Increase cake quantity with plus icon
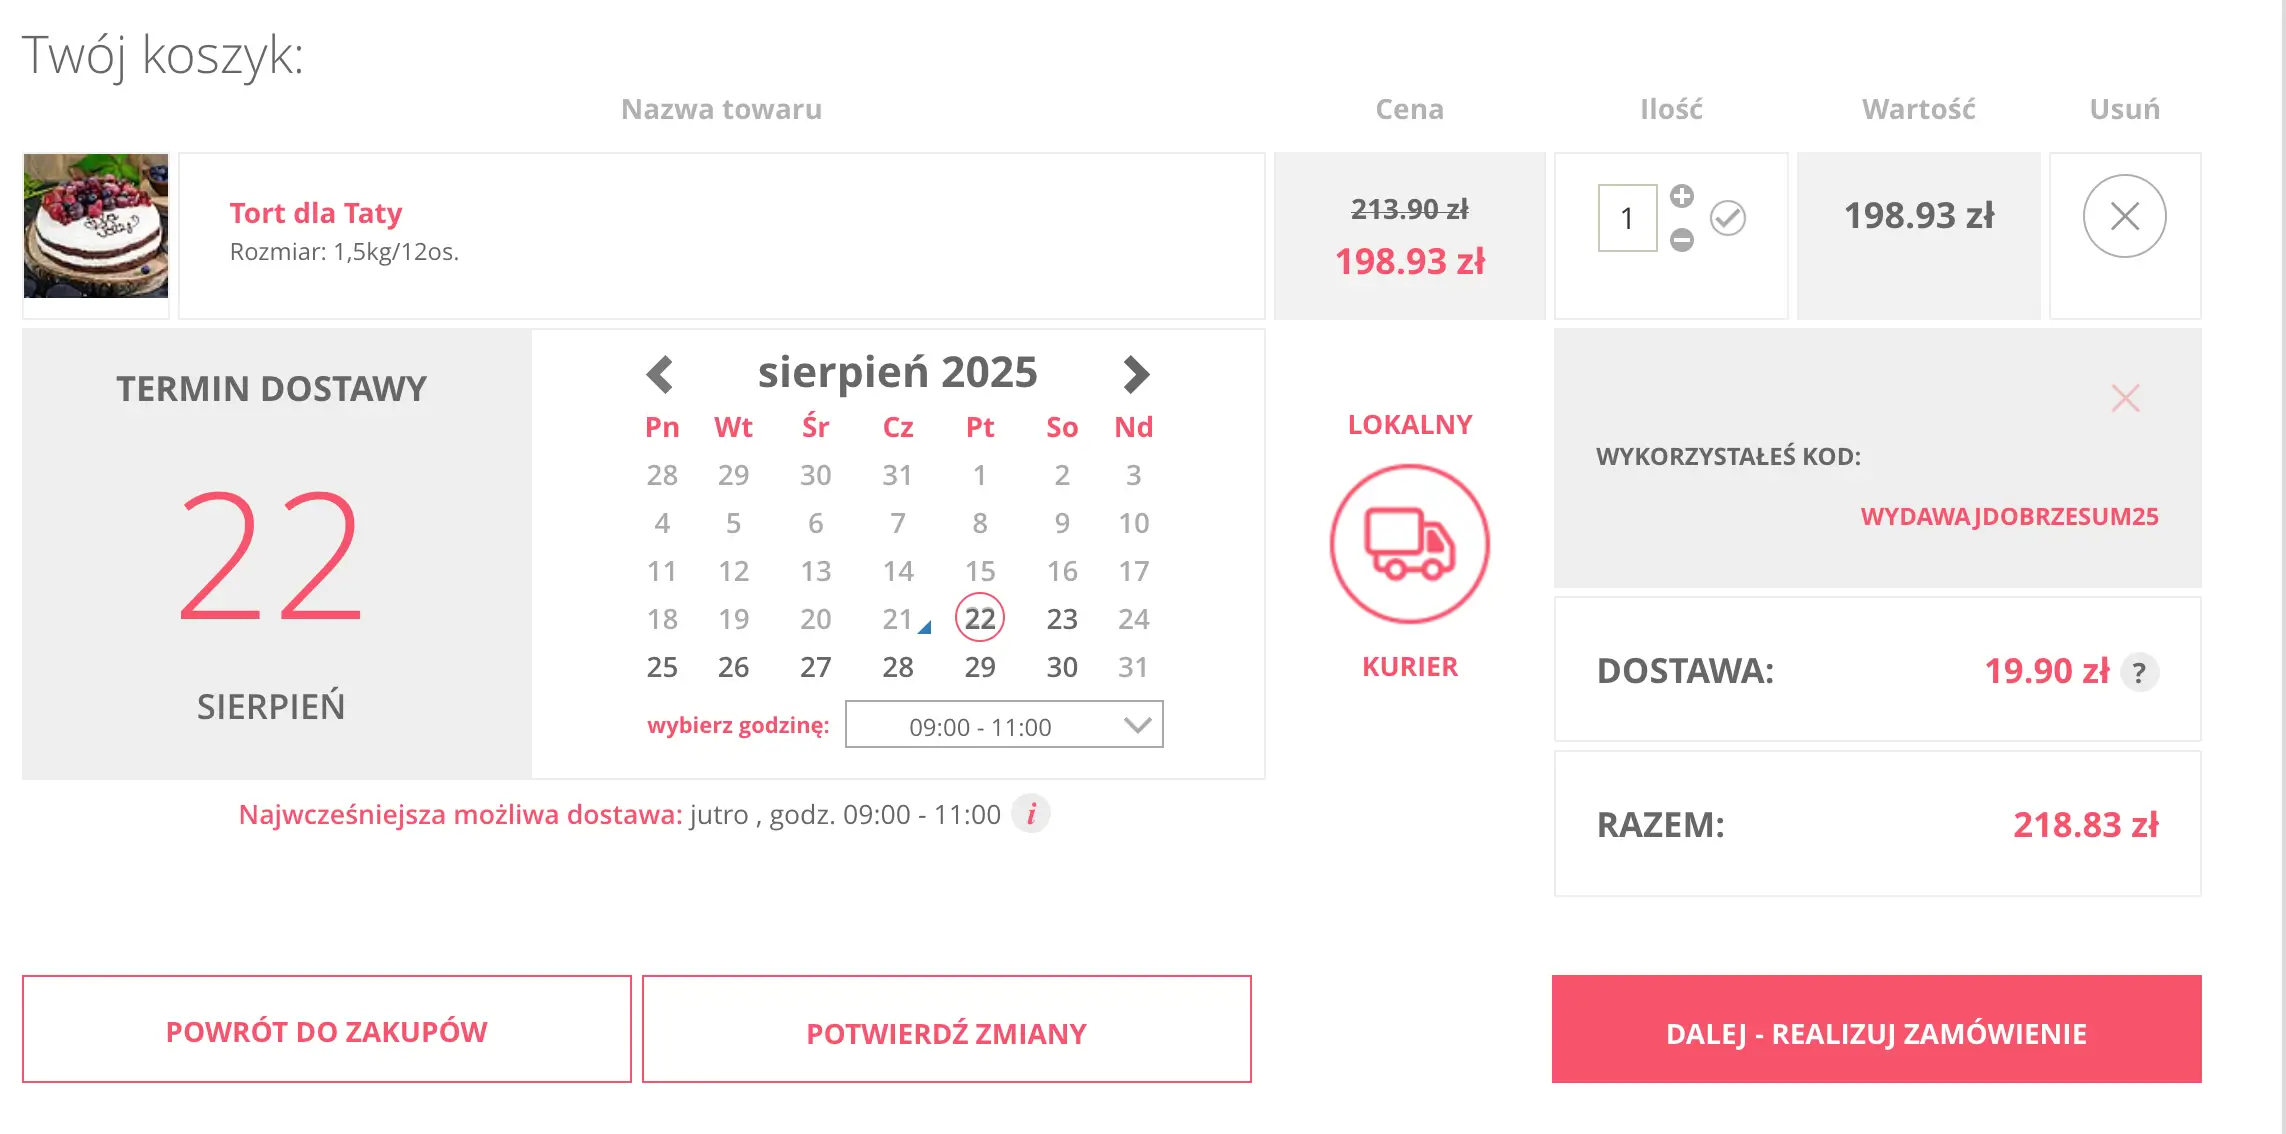Screen dimensions: 2286x1134 (x=1682, y=196)
